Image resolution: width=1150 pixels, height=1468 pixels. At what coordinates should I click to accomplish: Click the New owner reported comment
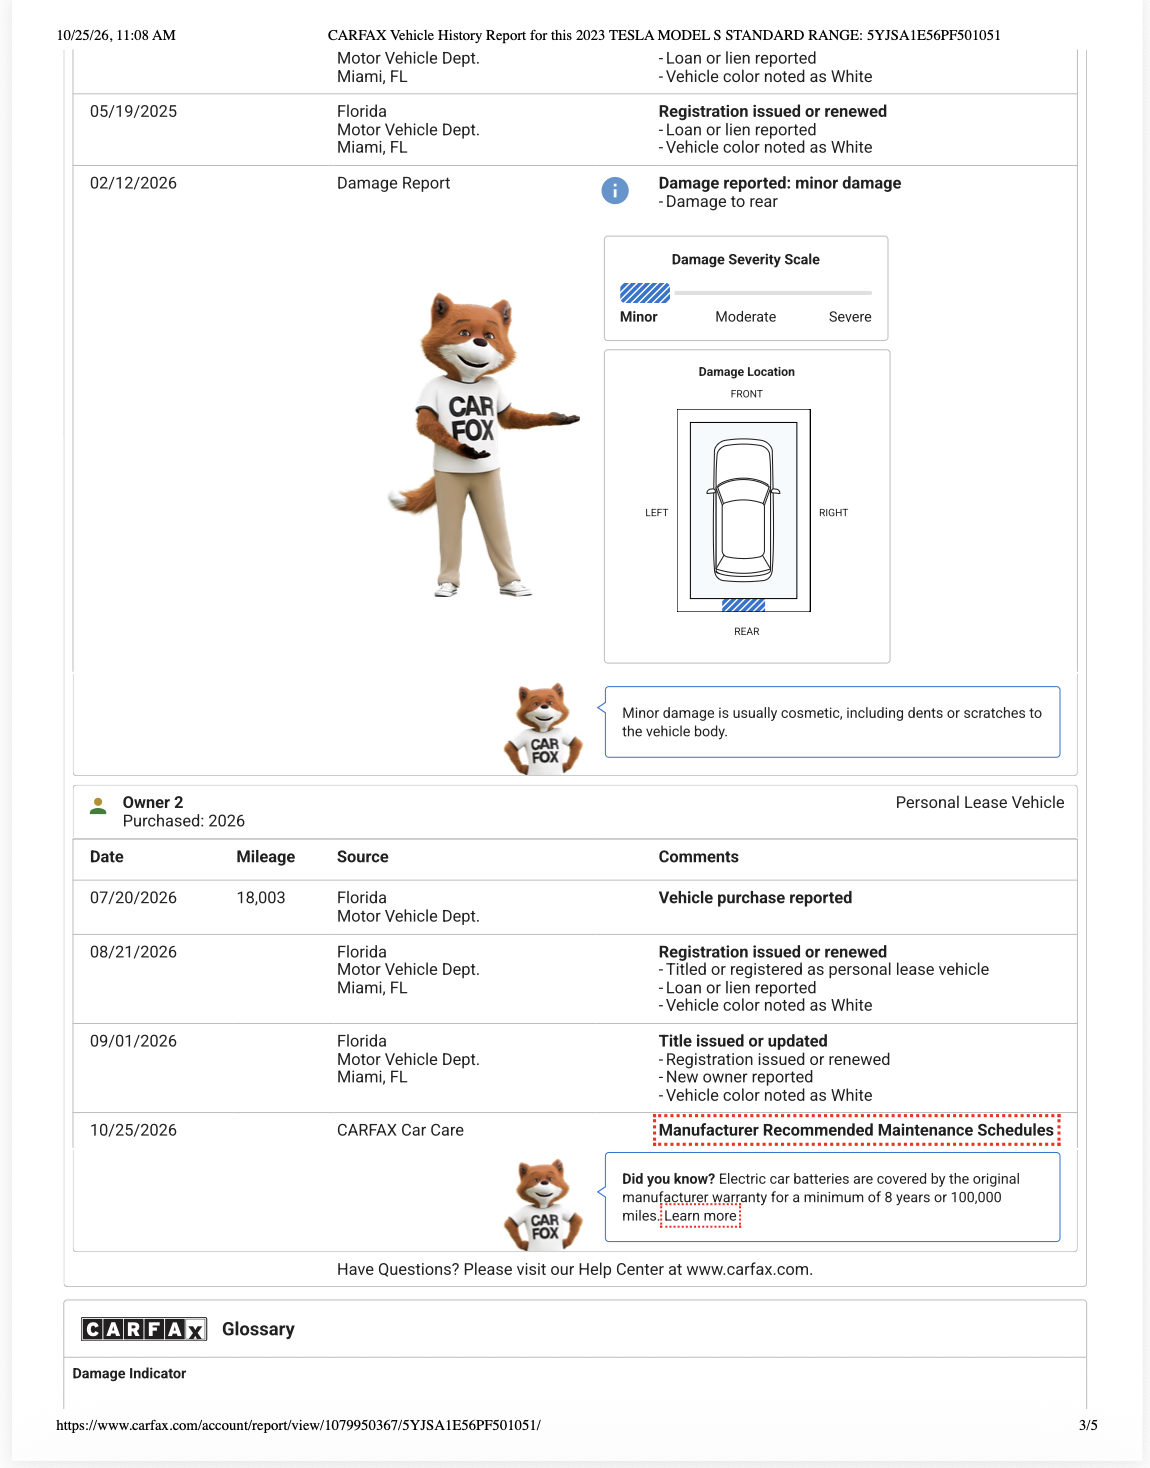[x=736, y=1077]
